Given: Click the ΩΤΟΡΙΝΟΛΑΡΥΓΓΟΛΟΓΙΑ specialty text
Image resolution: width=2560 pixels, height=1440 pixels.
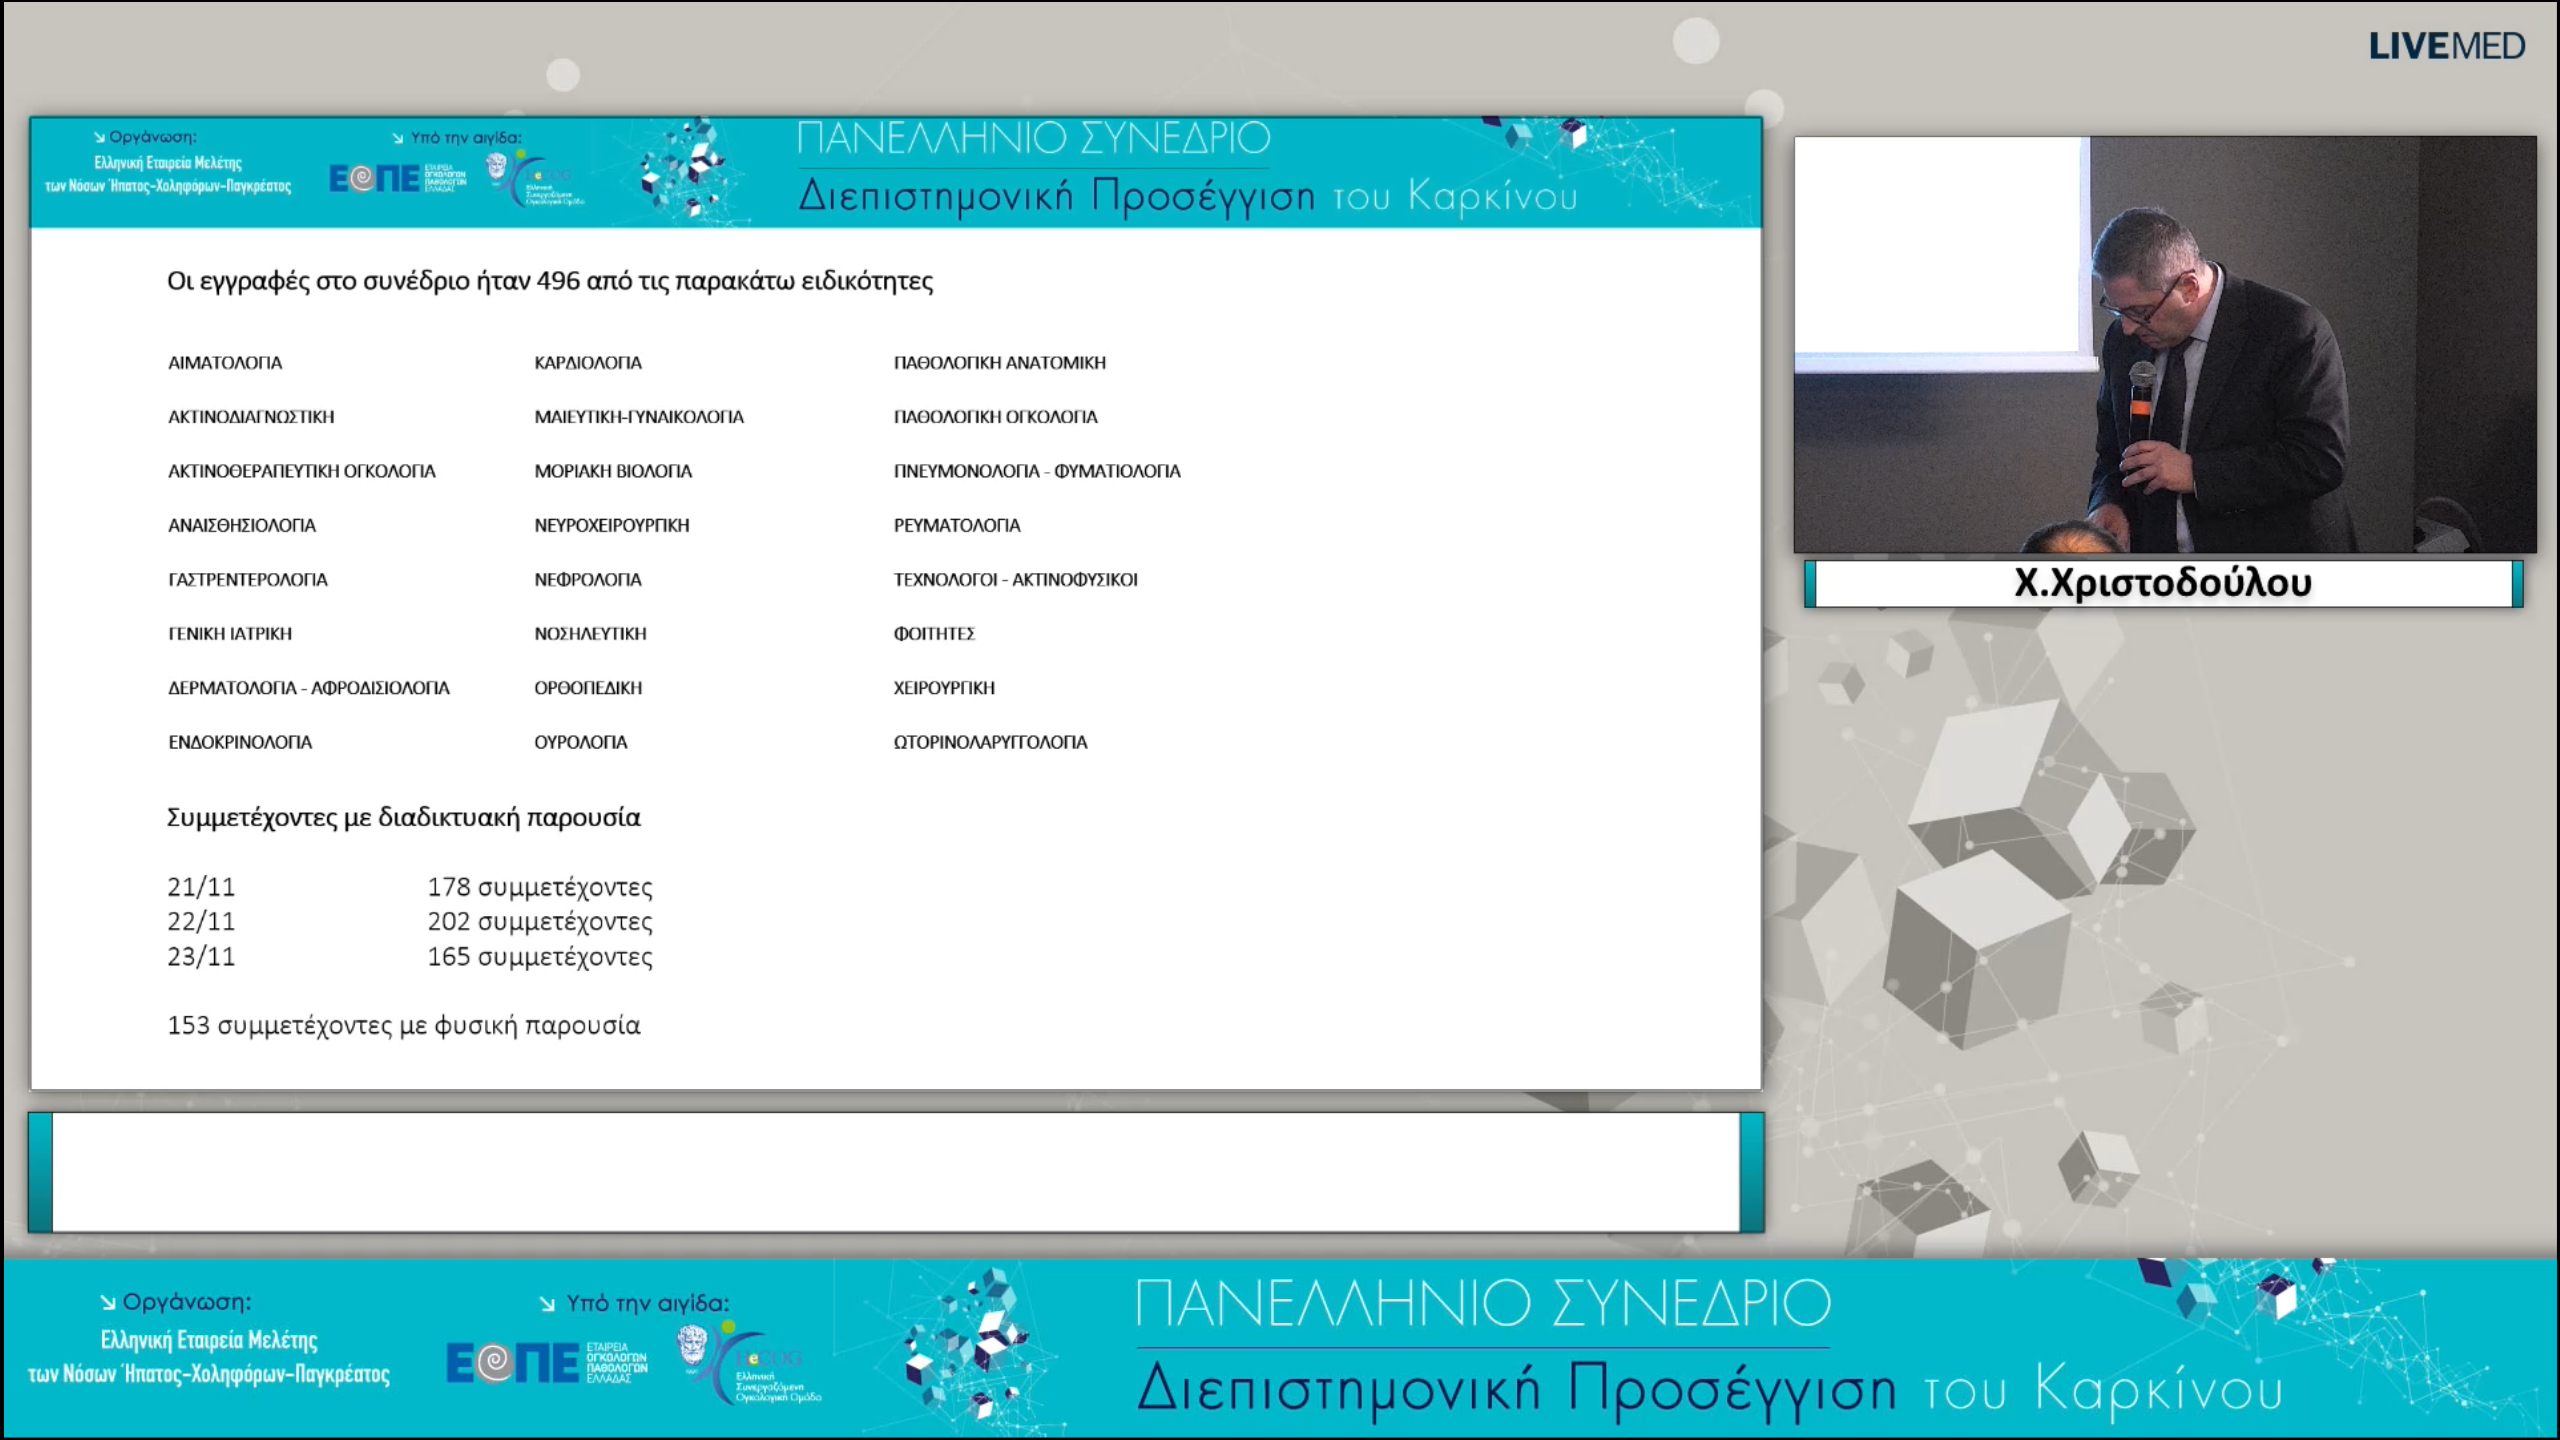Looking at the screenshot, I should pos(990,742).
